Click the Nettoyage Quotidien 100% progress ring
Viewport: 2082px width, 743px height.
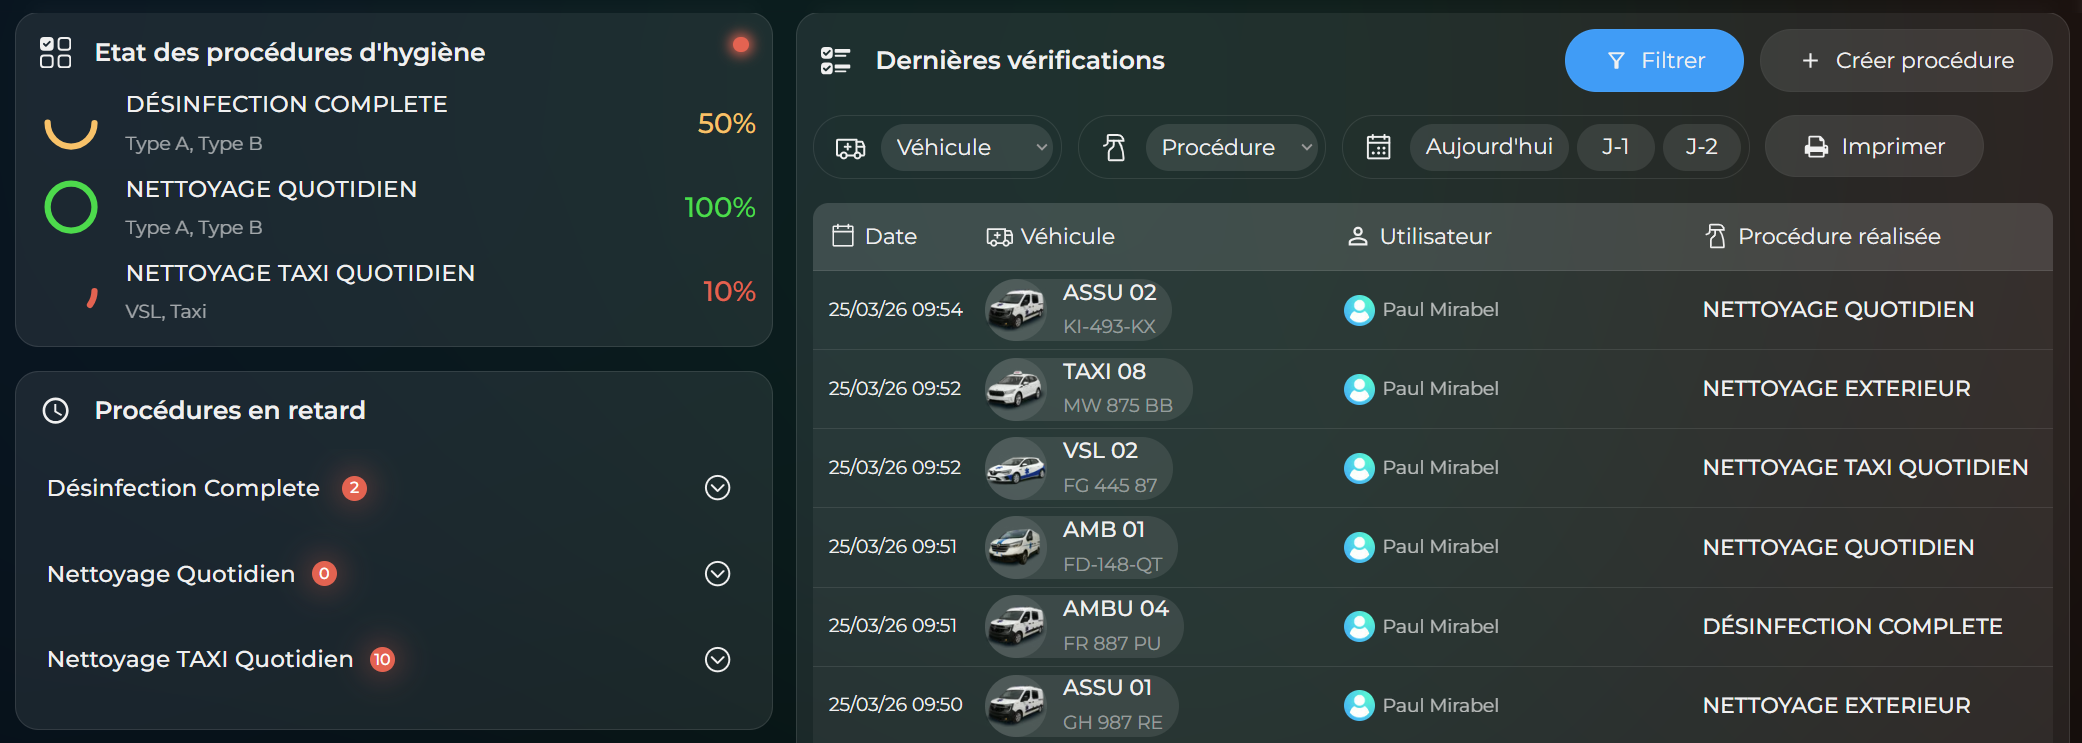(x=71, y=207)
